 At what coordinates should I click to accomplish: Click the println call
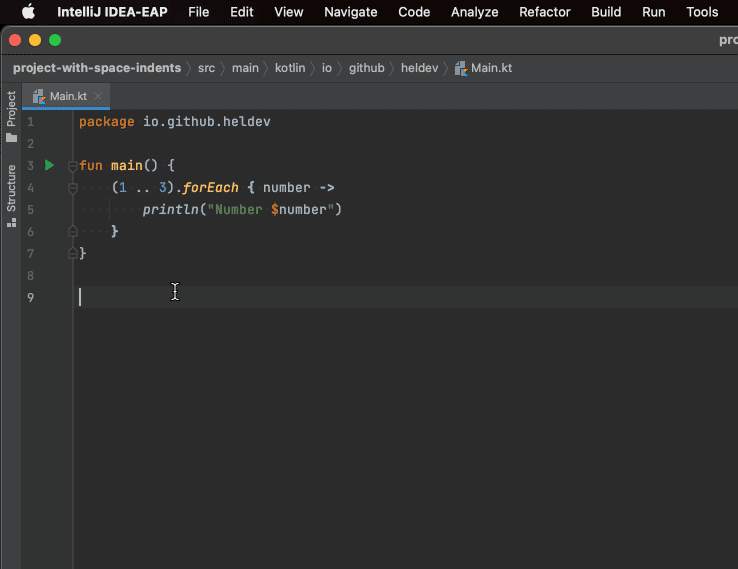[171, 209]
